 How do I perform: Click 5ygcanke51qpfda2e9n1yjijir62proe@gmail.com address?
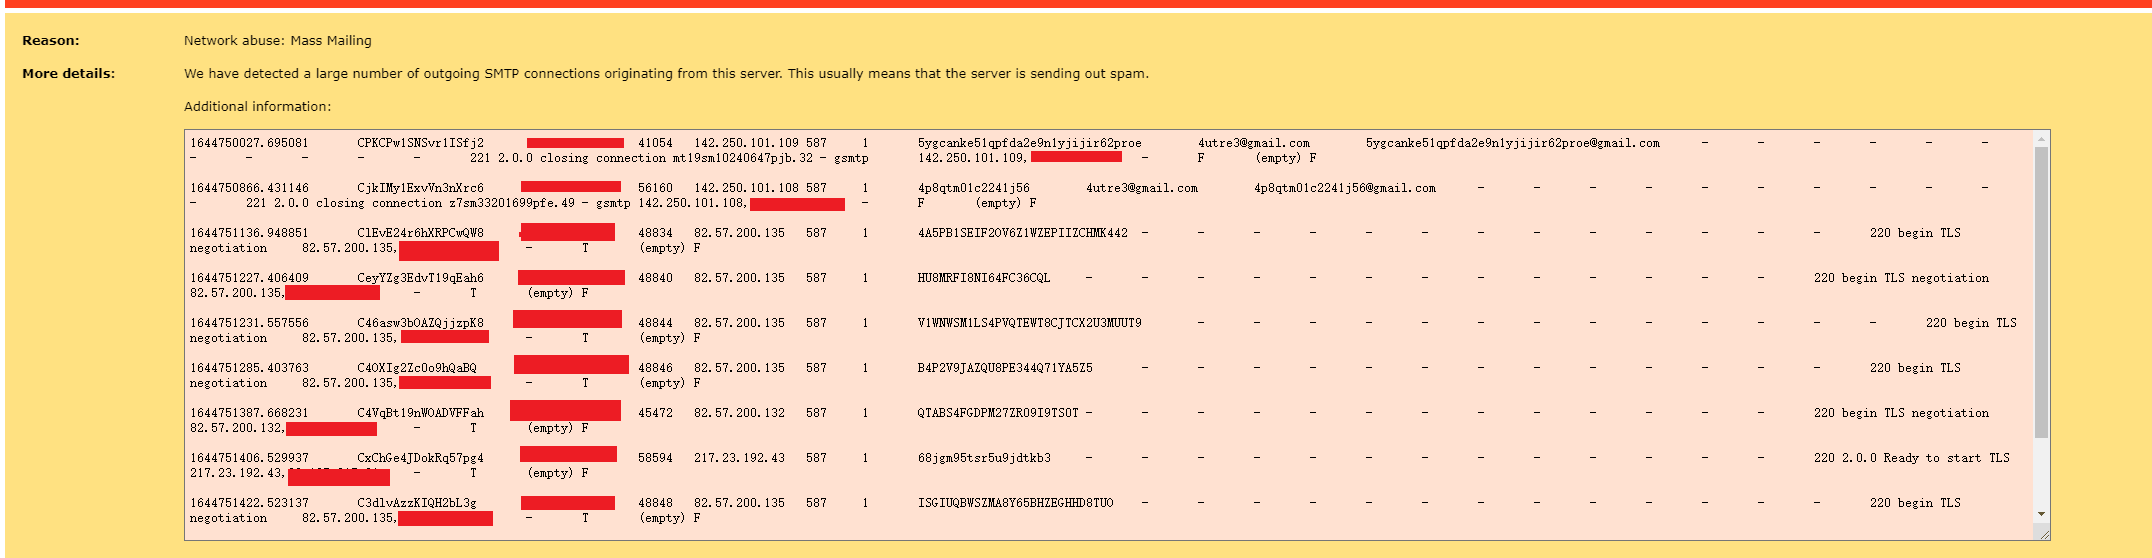1513,143
